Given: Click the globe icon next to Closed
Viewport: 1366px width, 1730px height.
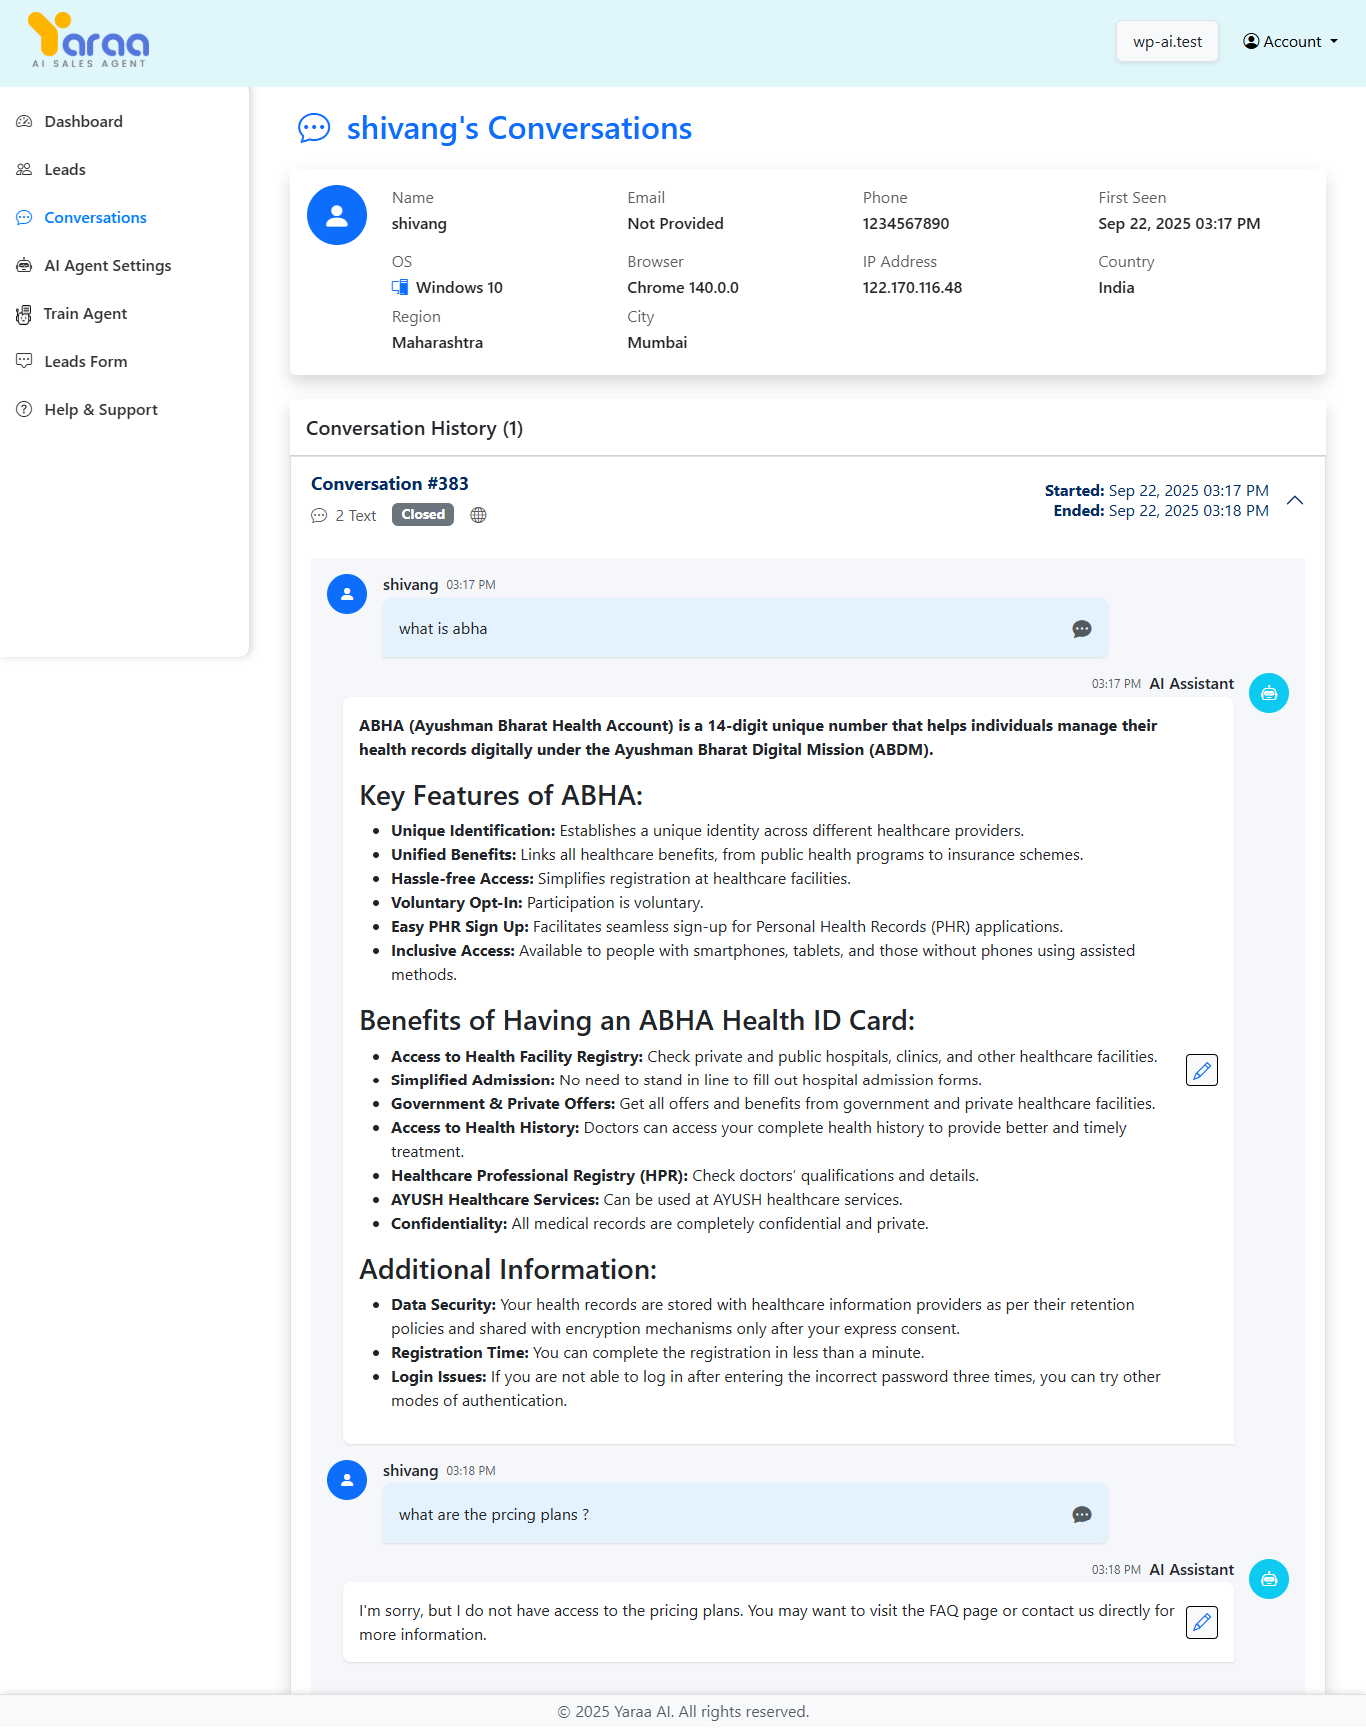Looking at the screenshot, I should (x=479, y=515).
